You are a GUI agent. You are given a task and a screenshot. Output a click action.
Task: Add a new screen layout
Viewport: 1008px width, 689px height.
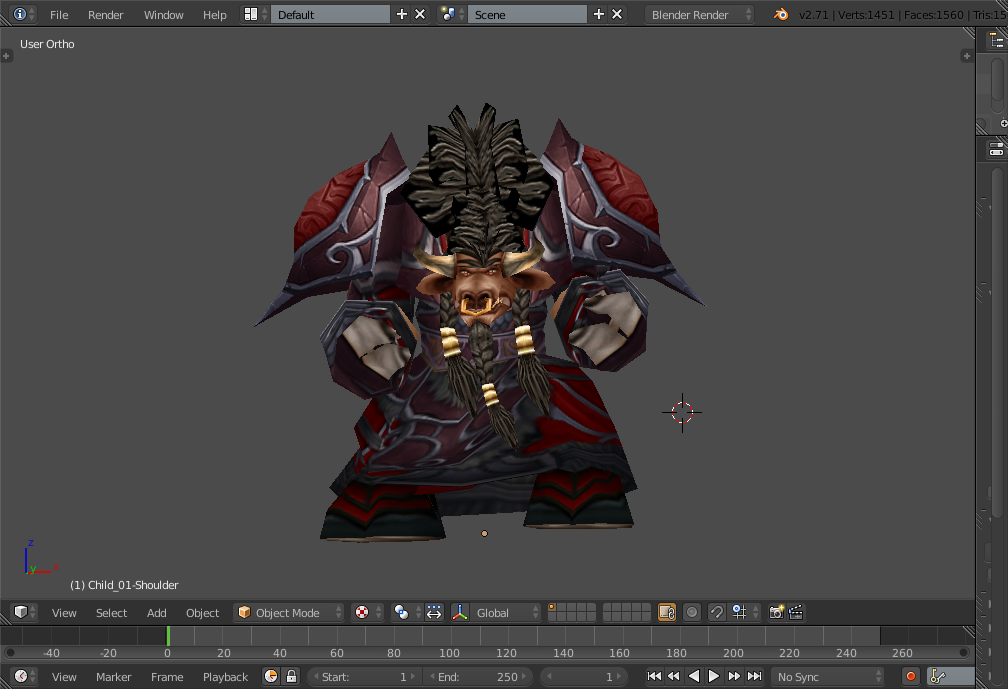pyautogui.click(x=402, y=14)
